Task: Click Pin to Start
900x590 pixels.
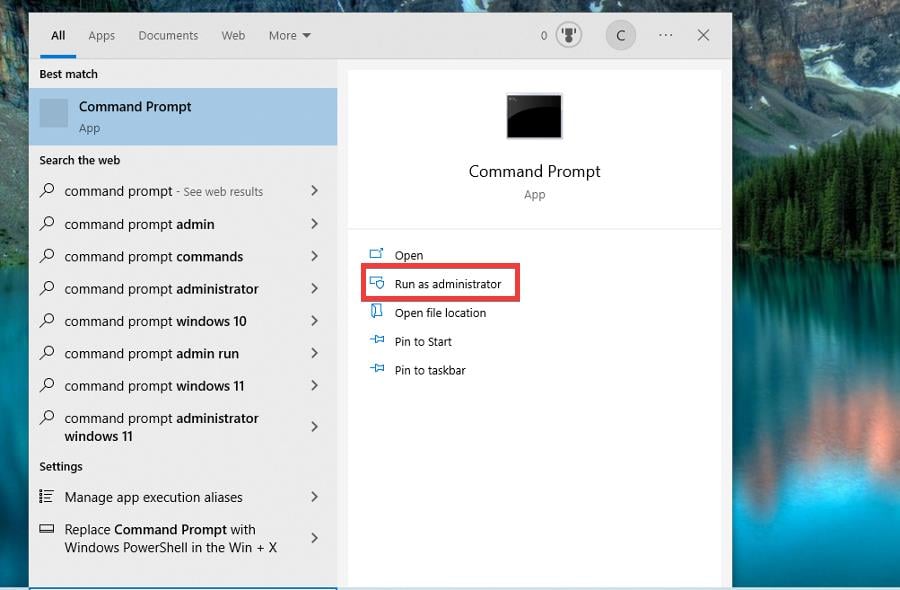Action: 423,341
